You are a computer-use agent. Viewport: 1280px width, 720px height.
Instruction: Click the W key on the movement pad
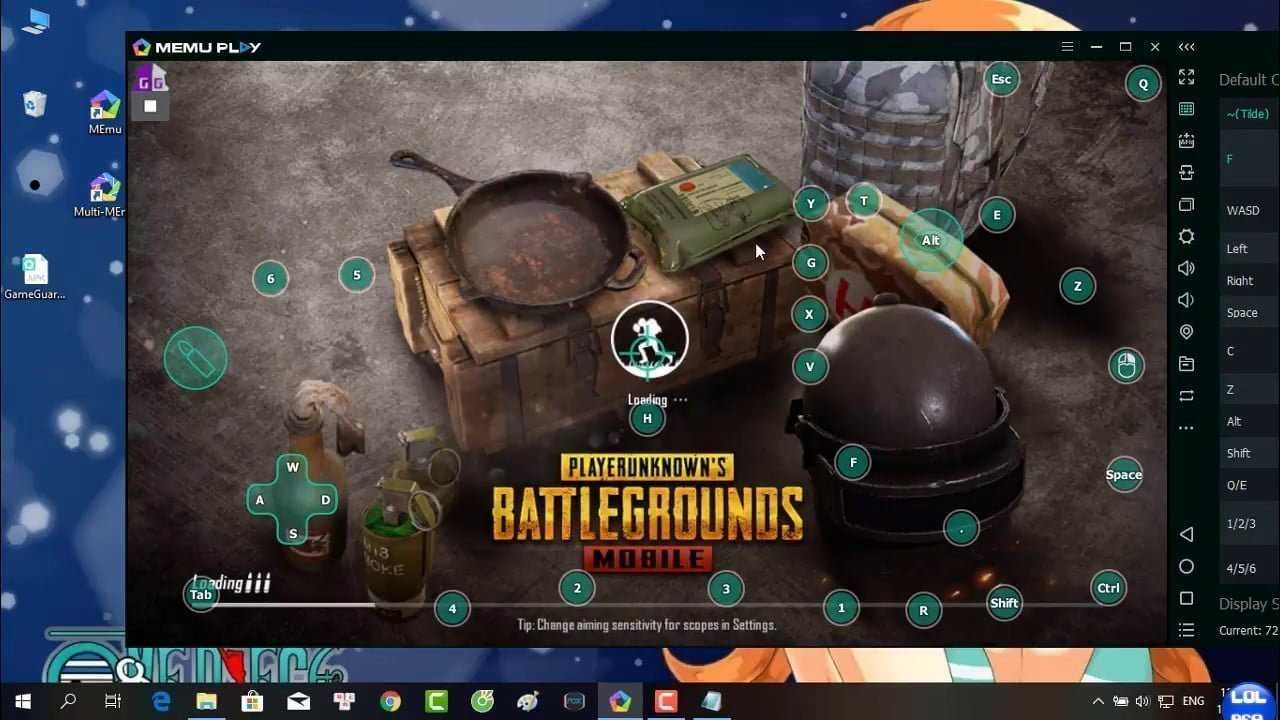(x=293, y=467)
